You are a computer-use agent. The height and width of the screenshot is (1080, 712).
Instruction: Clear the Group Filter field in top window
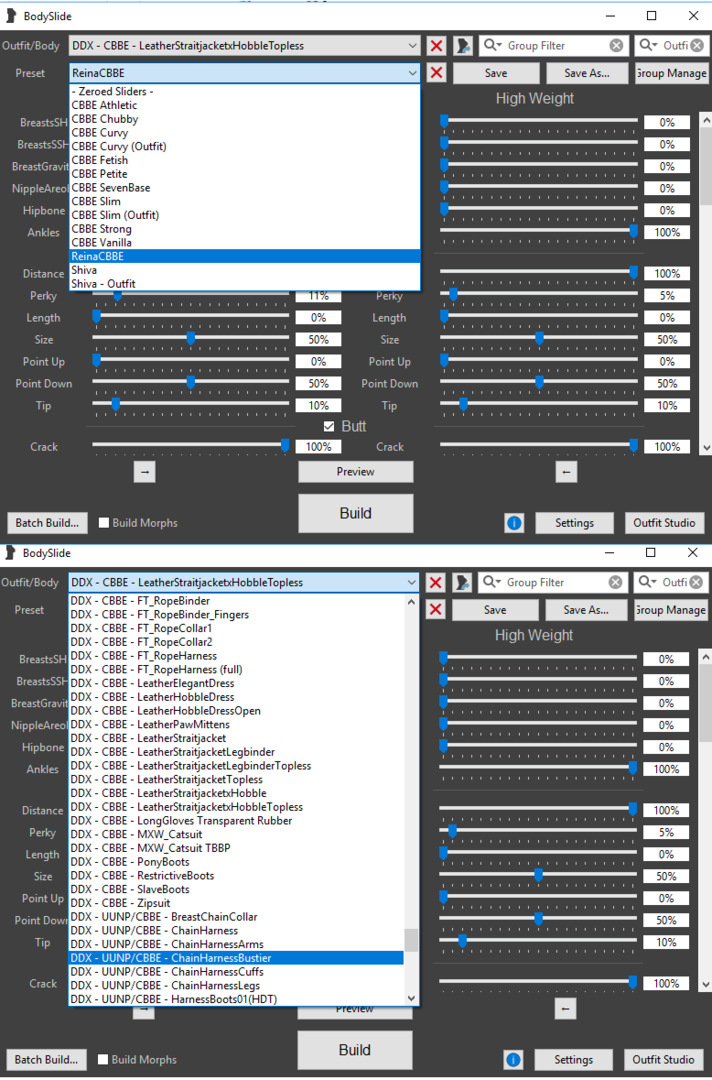616,45
